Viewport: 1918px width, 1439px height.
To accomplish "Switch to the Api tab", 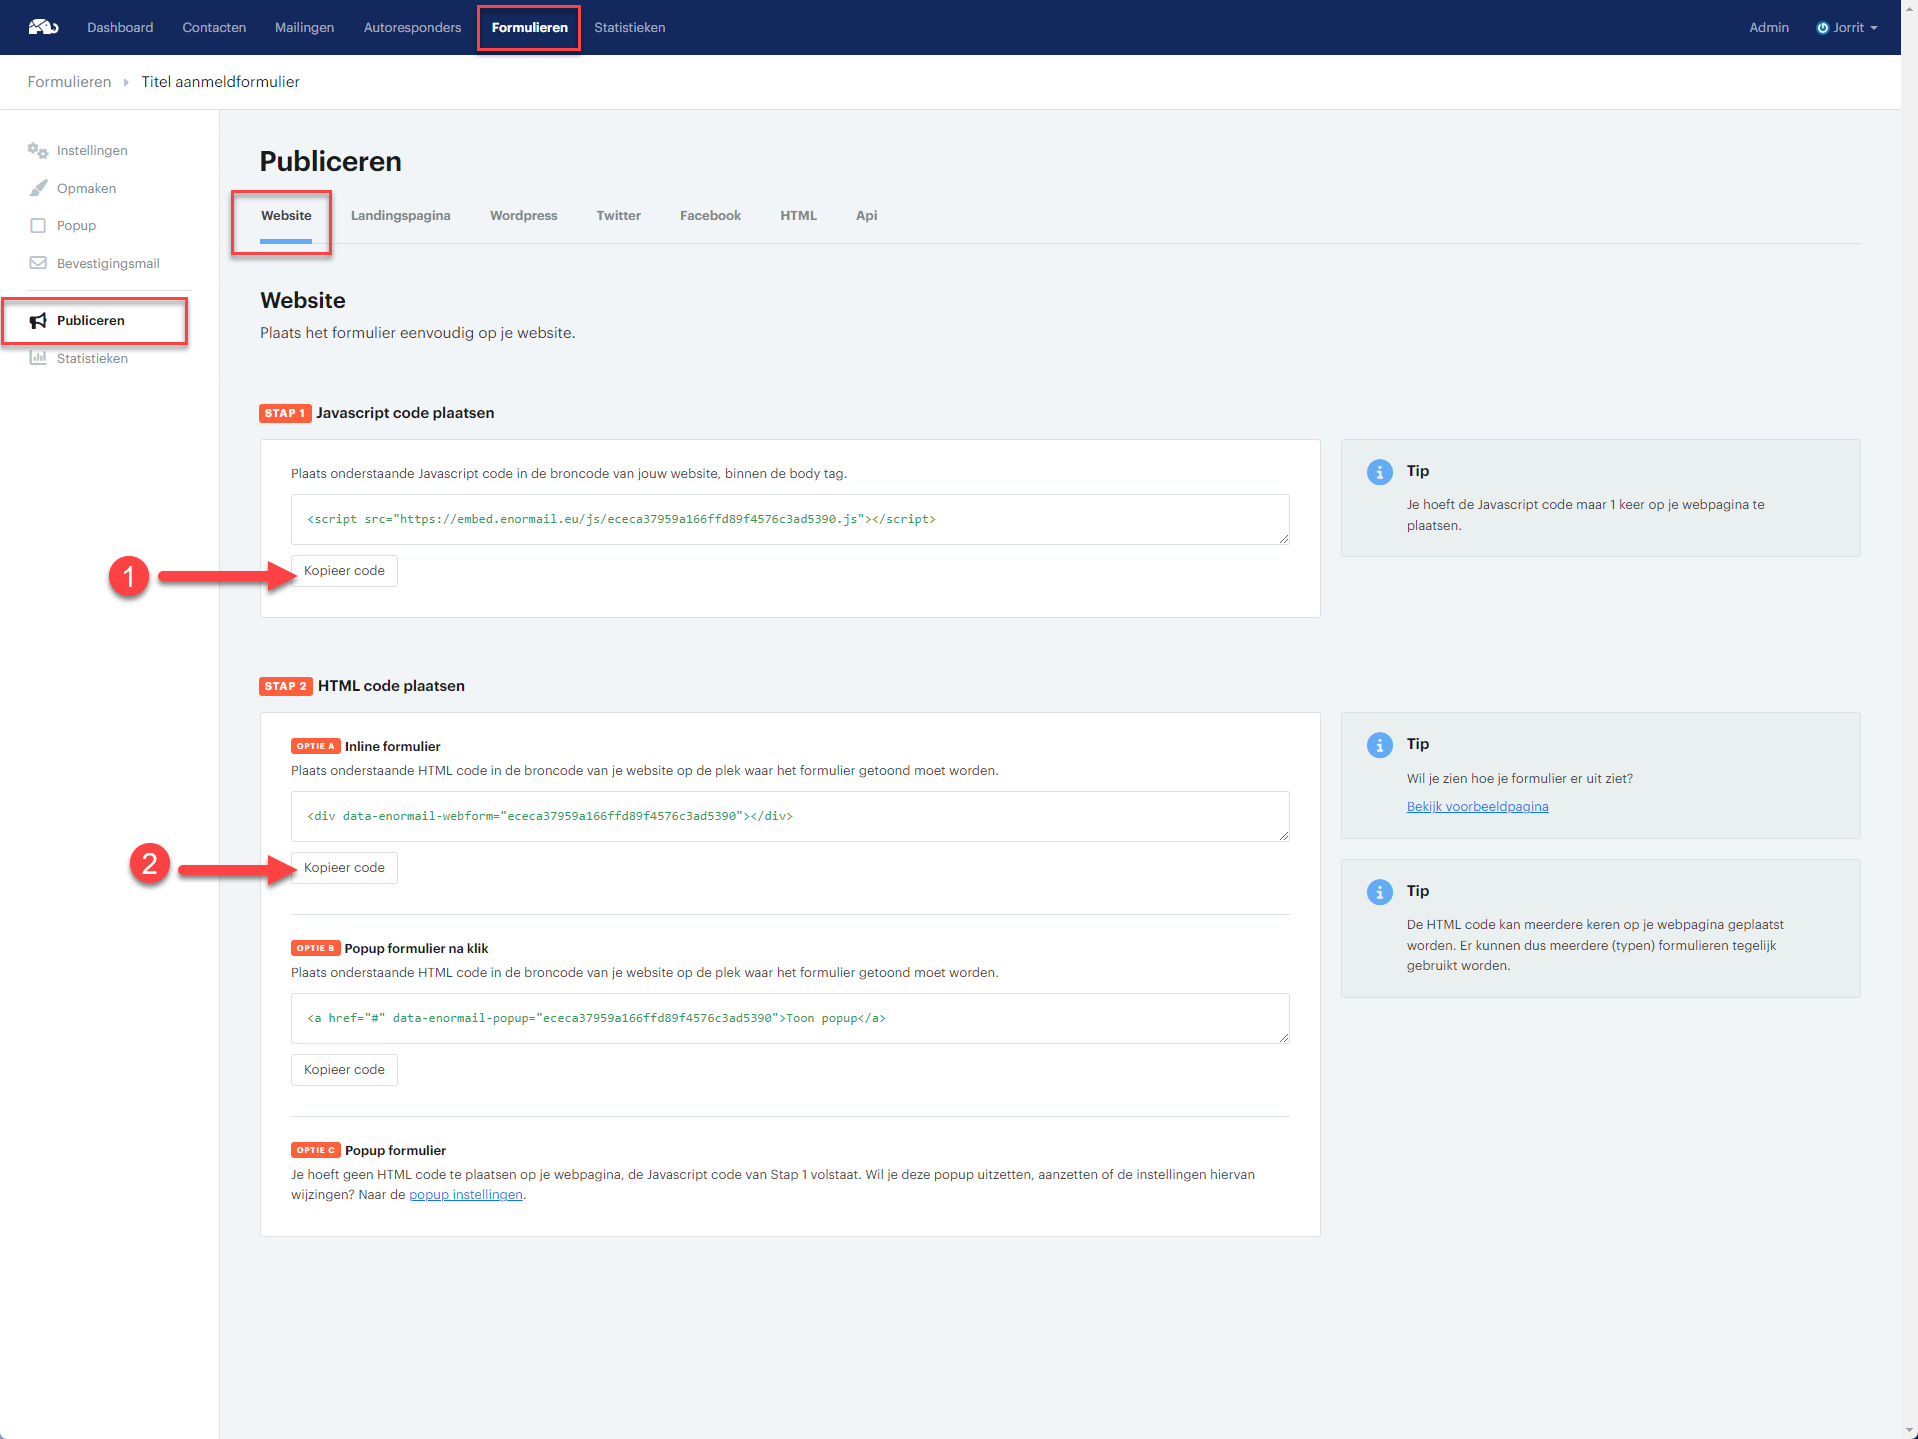I will click(x=866, y=216).
